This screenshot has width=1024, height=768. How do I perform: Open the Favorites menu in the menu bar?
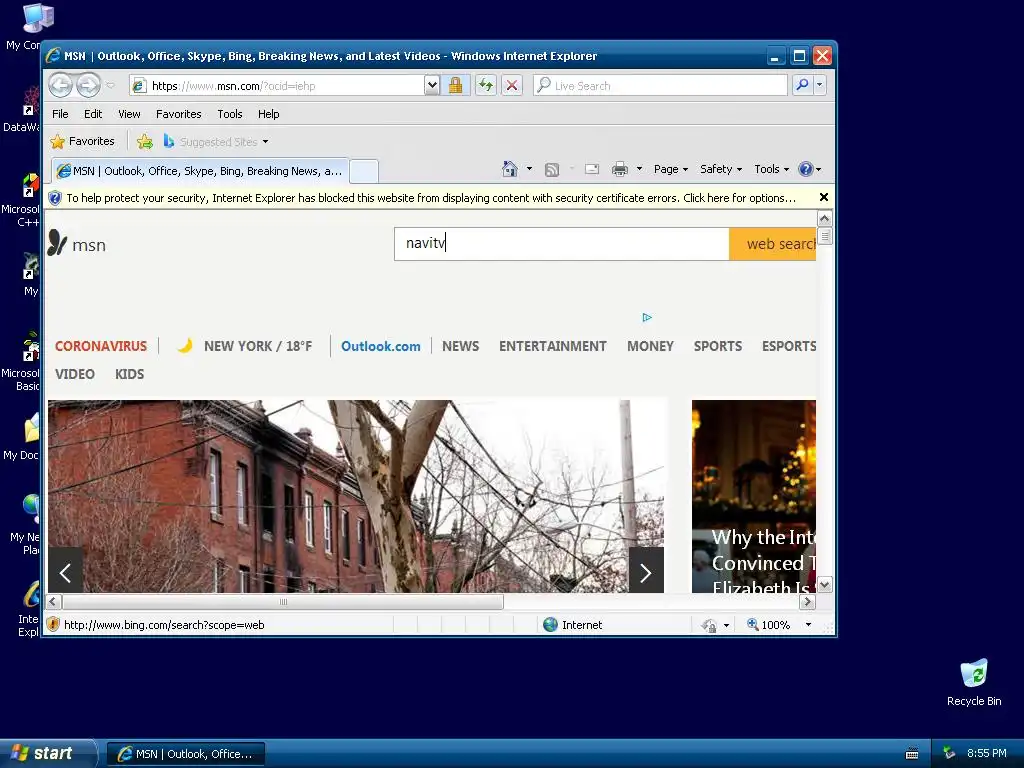[x=178, y=114]
